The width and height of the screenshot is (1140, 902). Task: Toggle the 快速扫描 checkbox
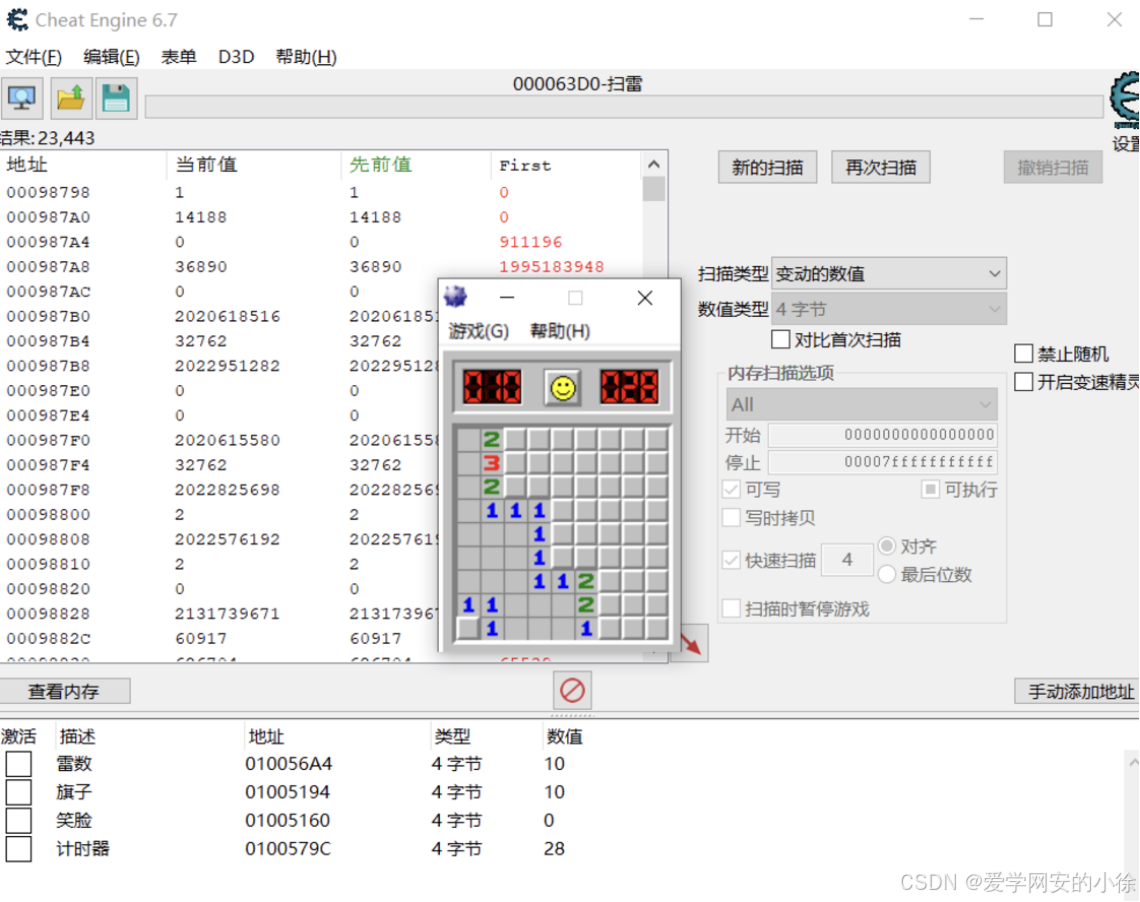[x=731, y=560]
